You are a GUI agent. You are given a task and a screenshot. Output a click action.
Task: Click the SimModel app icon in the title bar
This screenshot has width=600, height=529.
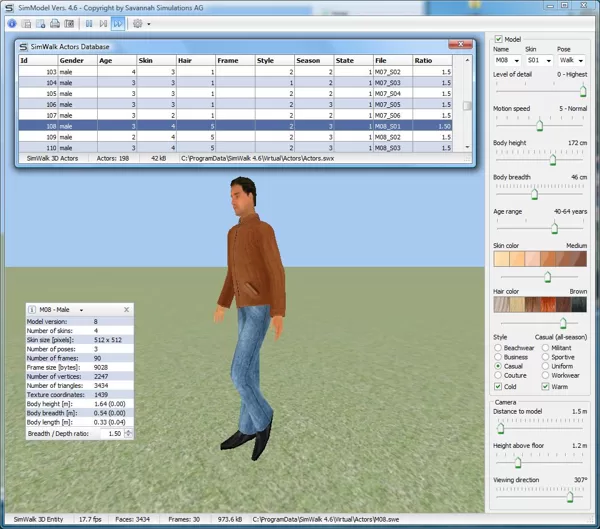point(10,8)
